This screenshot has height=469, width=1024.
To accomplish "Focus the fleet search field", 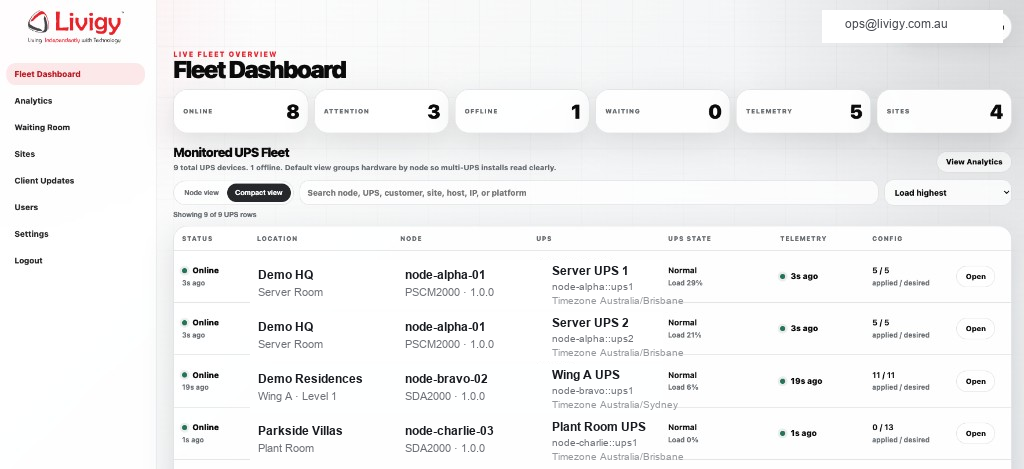I will pos(588,193).
